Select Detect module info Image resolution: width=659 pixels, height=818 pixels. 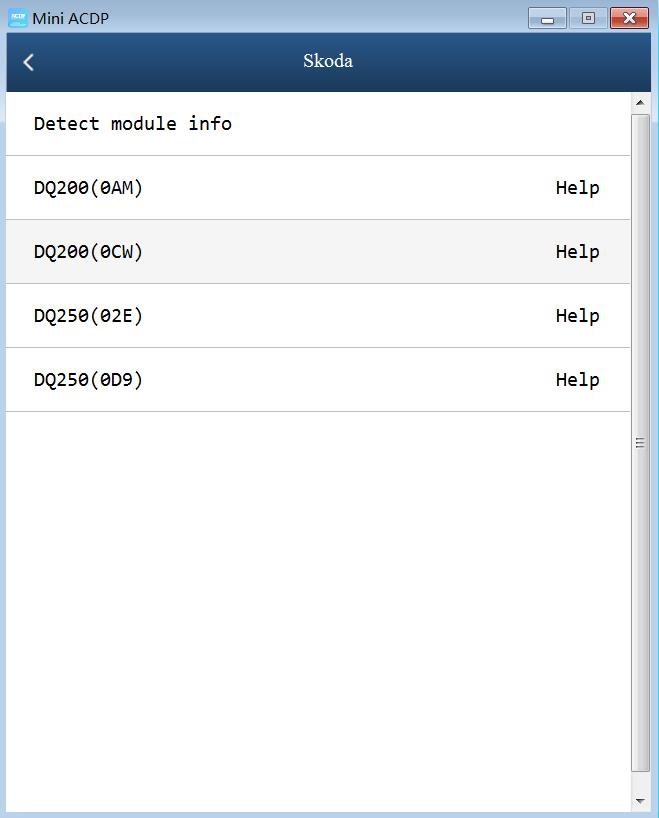(318, 124)
